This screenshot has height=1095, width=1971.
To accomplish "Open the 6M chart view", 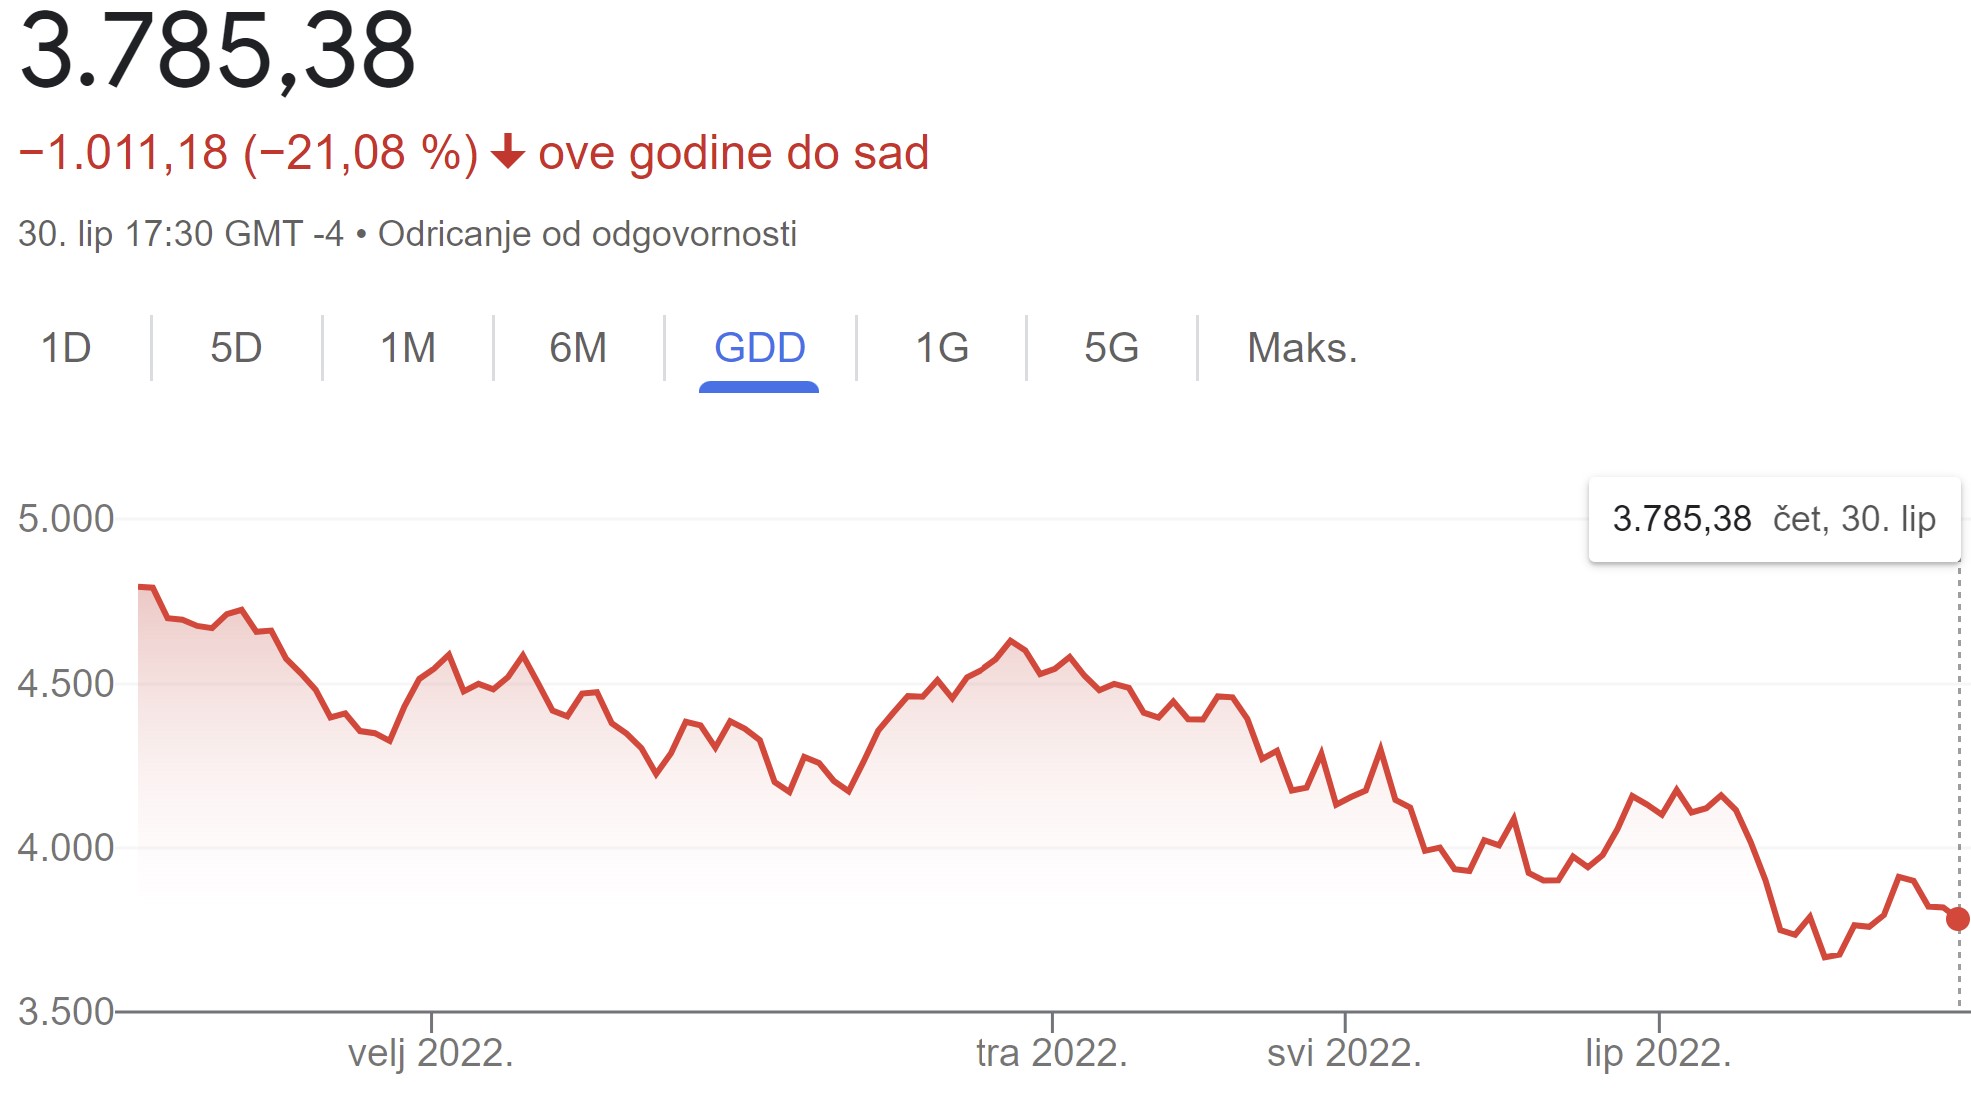I will click(578, 348).
